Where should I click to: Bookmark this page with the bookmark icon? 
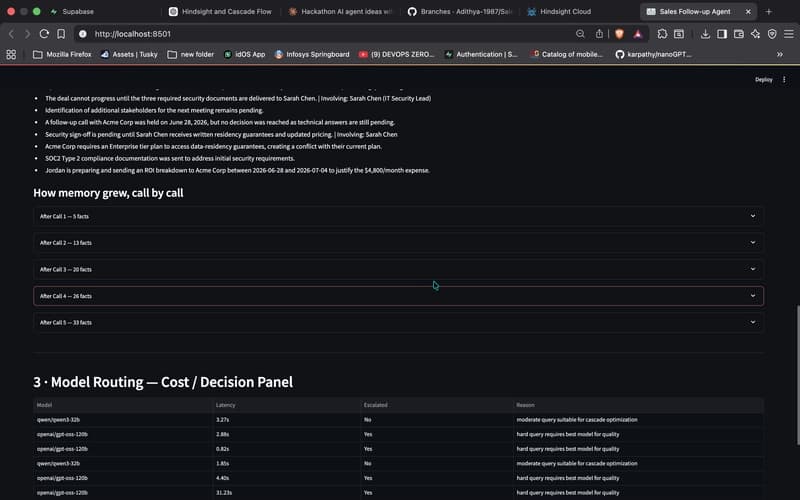61,34
